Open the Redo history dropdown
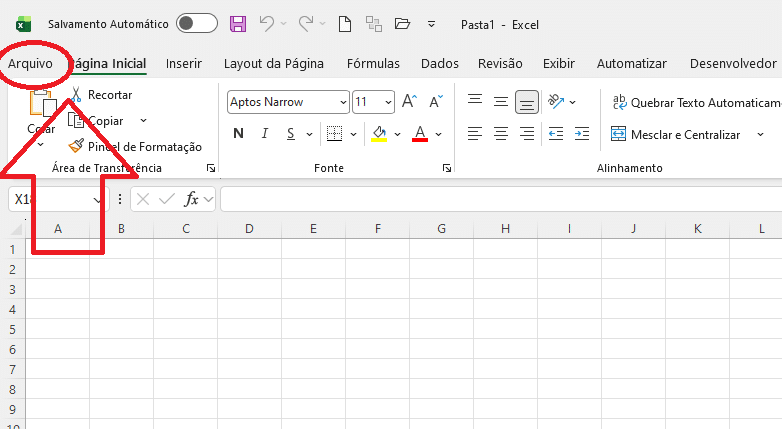This screenshot has height=429, width=782. click(322, 23)
